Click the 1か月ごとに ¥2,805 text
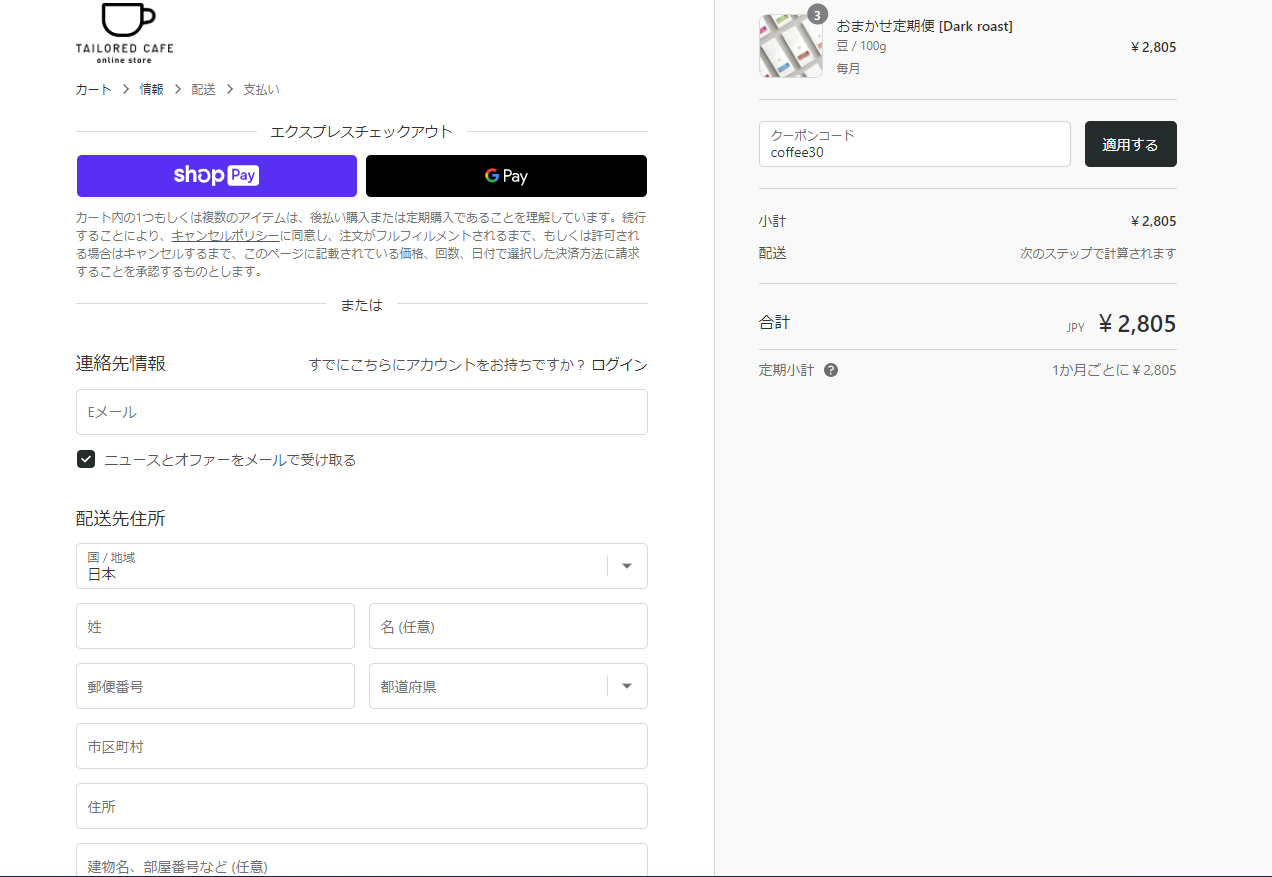This screenshot has height=877, width=1272. point(1114,370)
